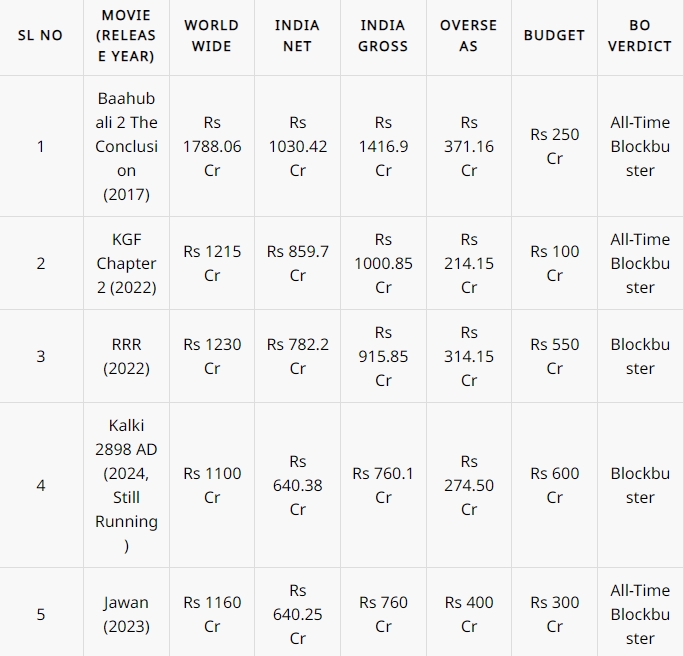The width and height of the screenshot is (684, 656).
Task: Click the Rs 600 Cr budget cell
Action: click(x=554, y=485)
